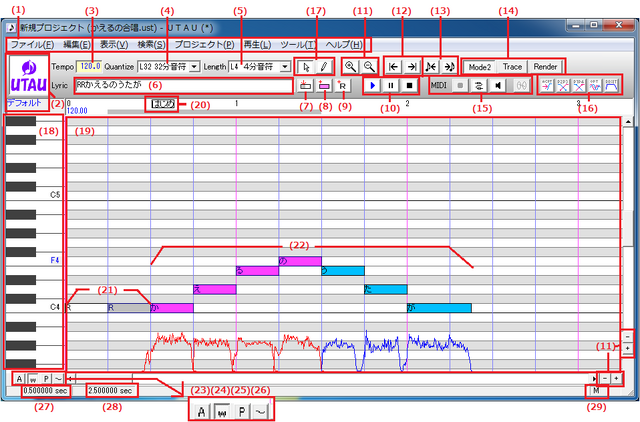Select the blue が note
The image size is (640, 422).
[439, 308]
